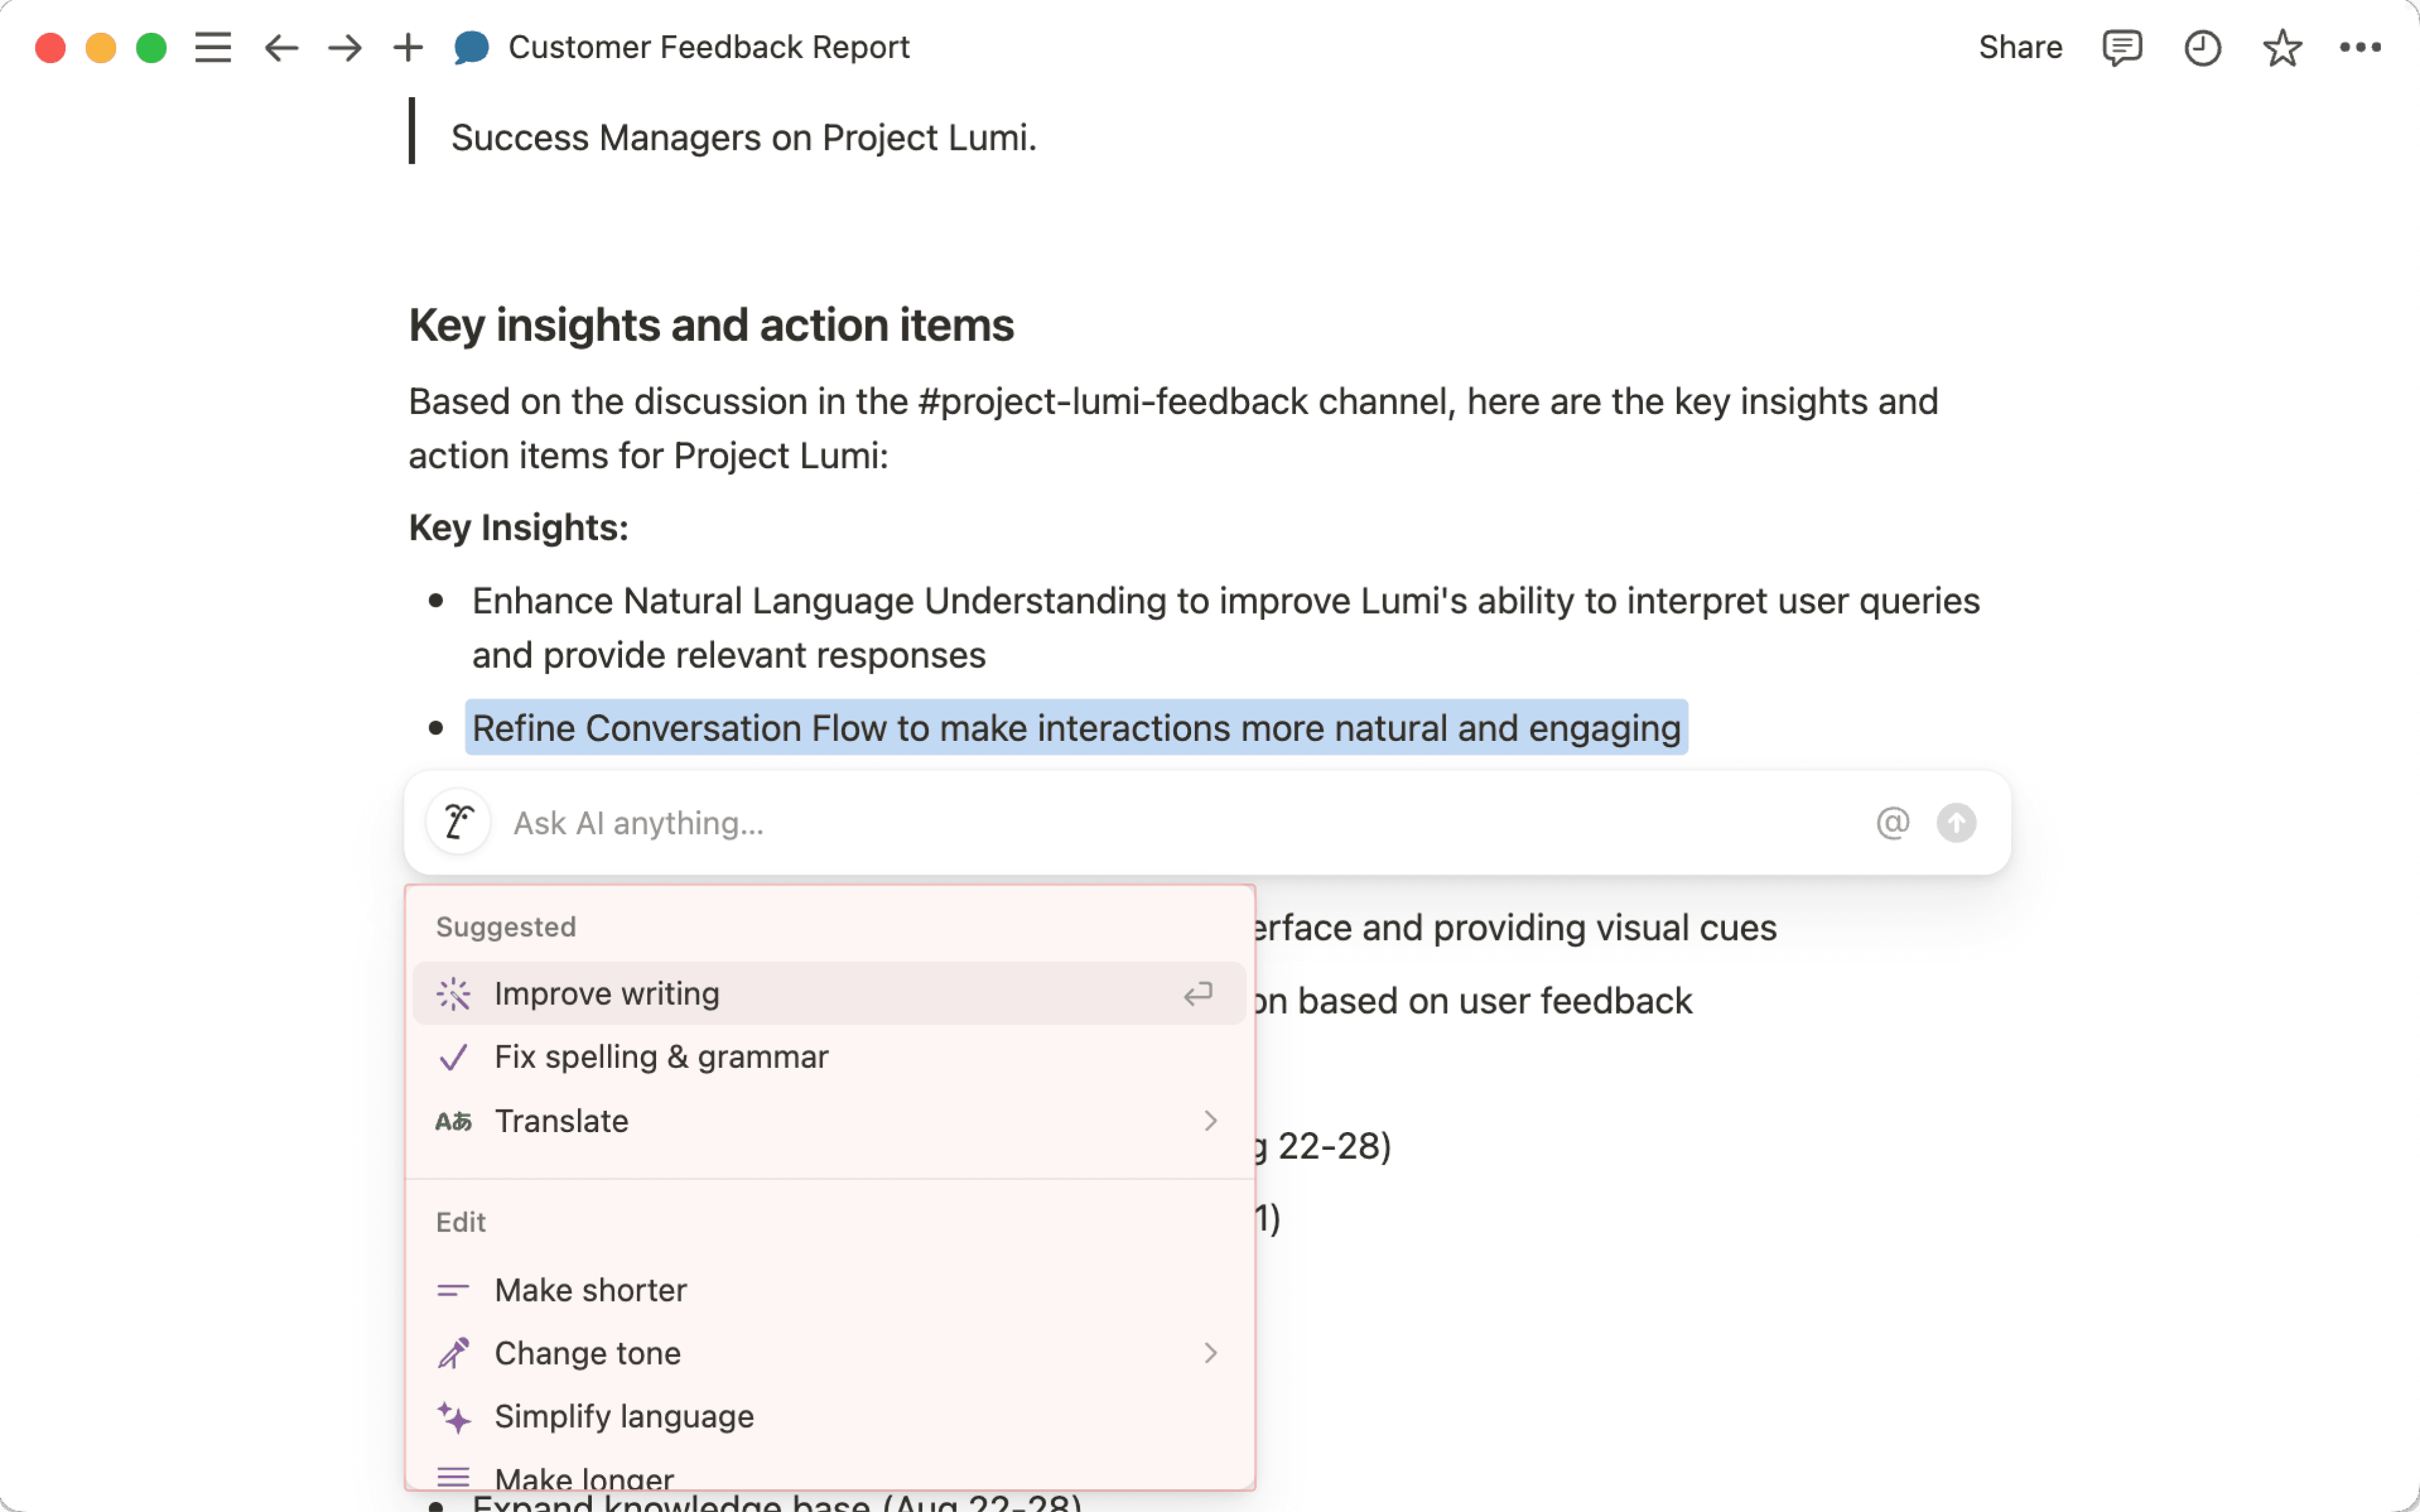Open the sidebar hamburger menu
The image size is (2420, 1512).
coord(213,47)
